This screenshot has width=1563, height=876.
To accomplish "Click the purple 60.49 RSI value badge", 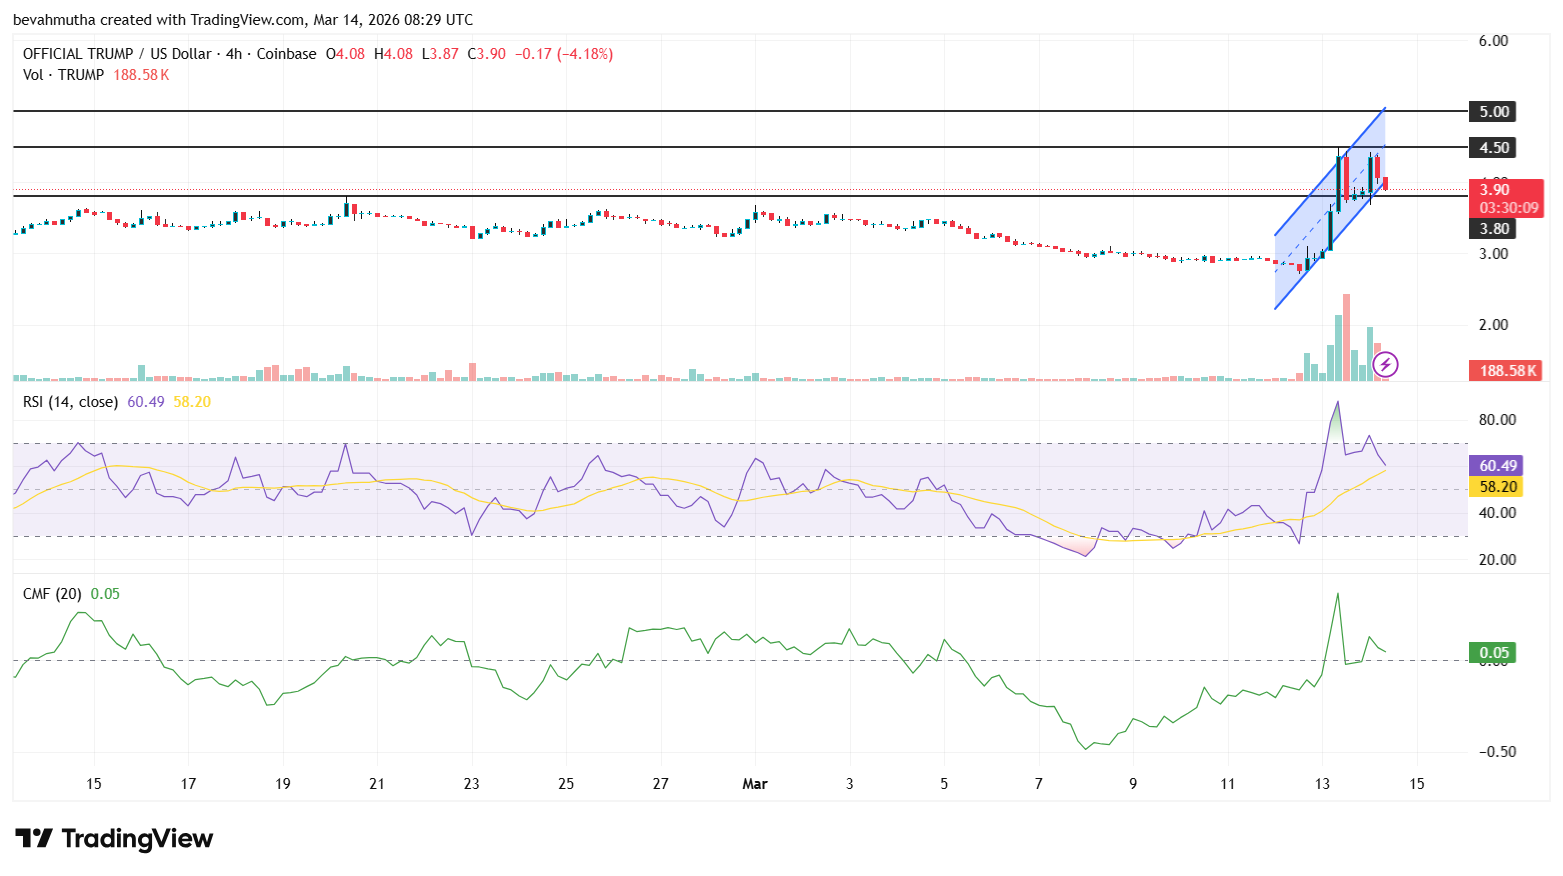I will [1496, 465].
